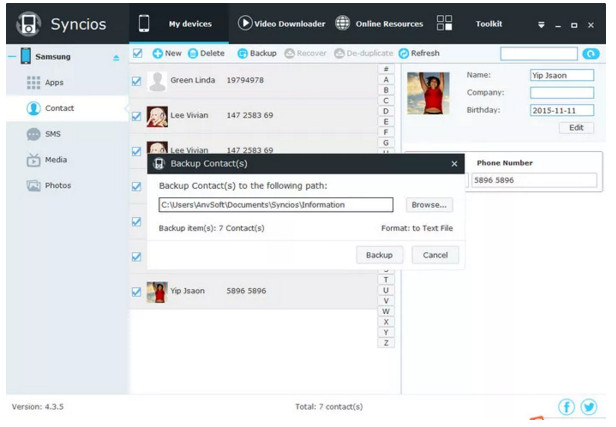Screen dimensions: 616x427
Task: Click the Edit button
Action: pyautogui.click(x=576, y=128)
